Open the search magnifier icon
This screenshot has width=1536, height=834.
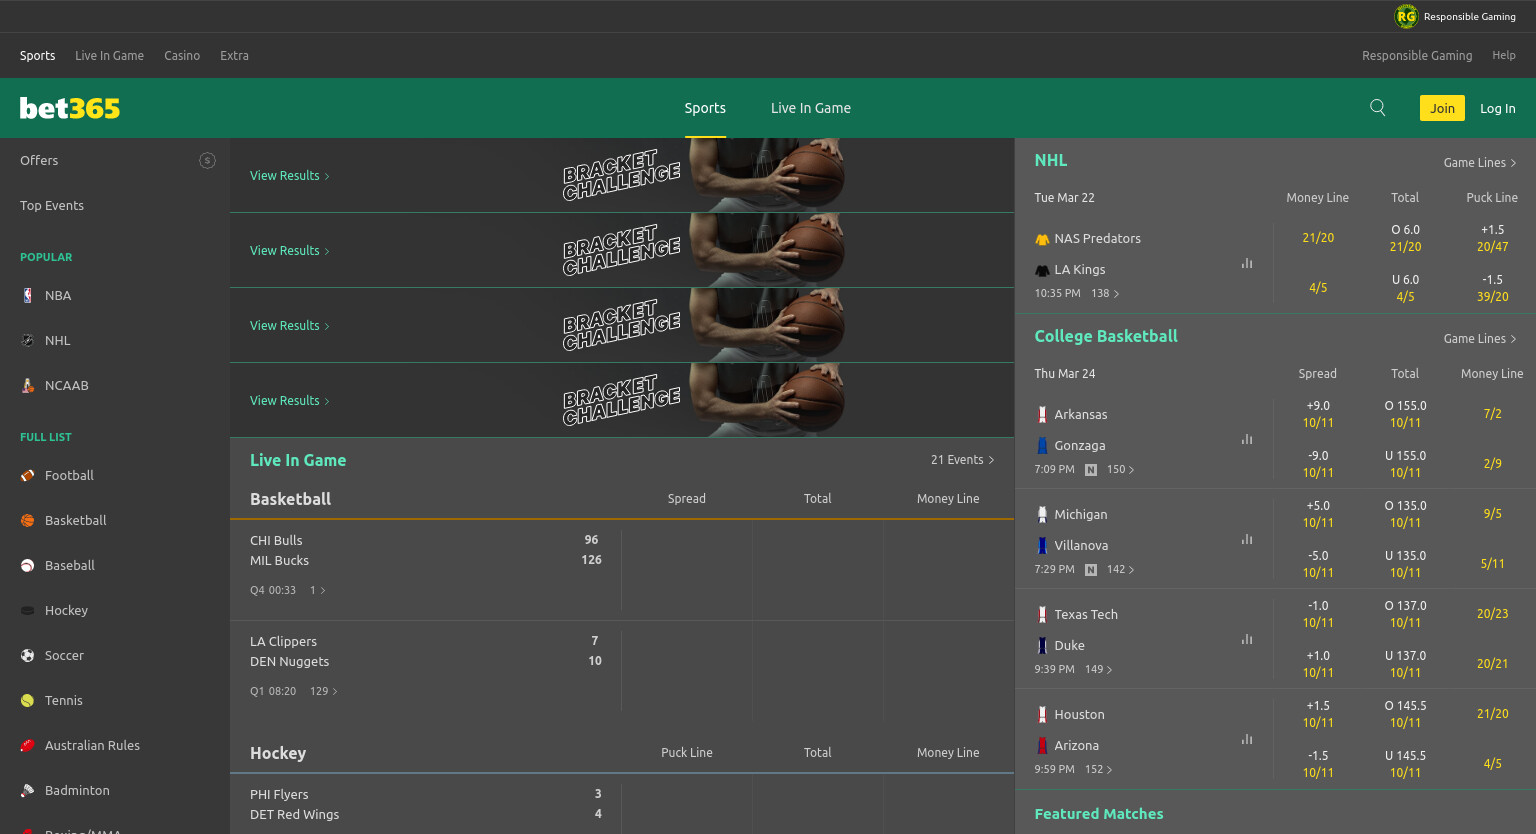point(1377,108)
